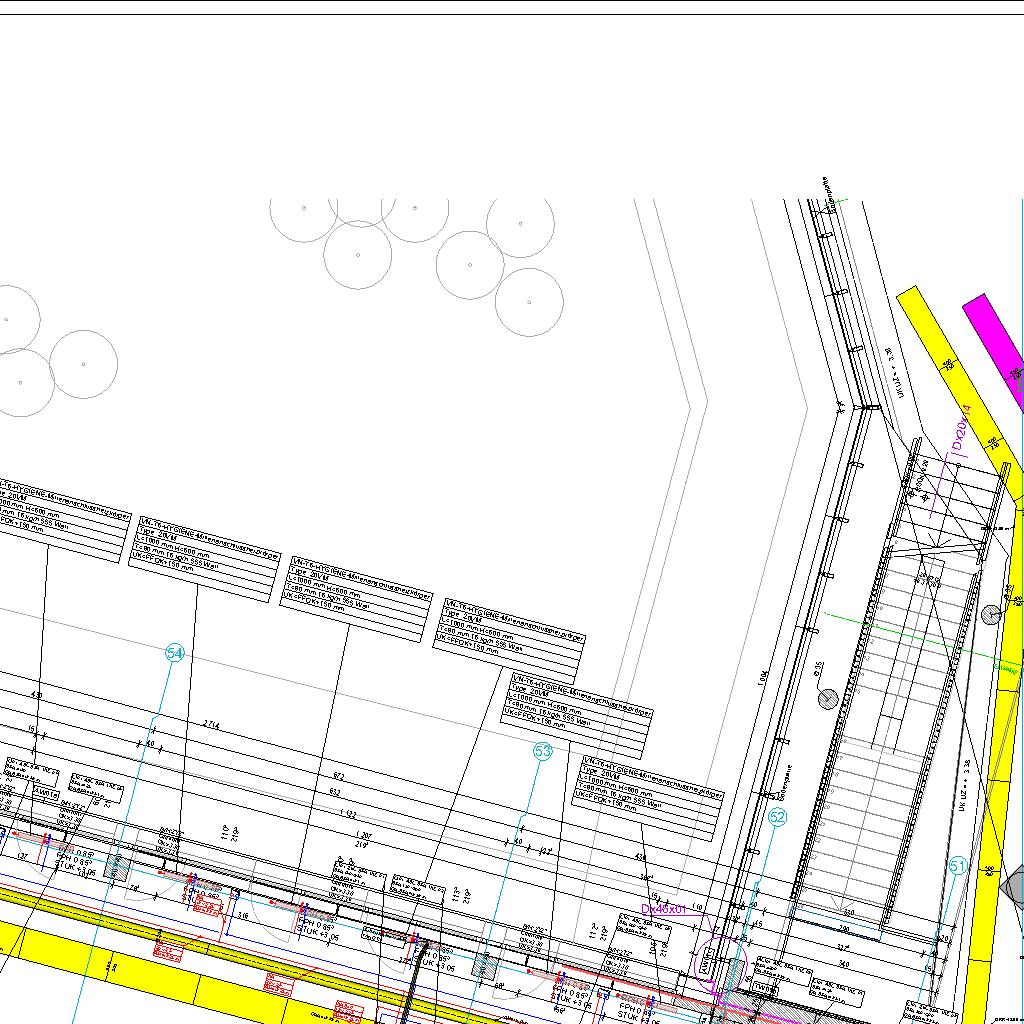Select gray round column beside Ø 35
The image size is (1024, 1024).
click(828, 699)
